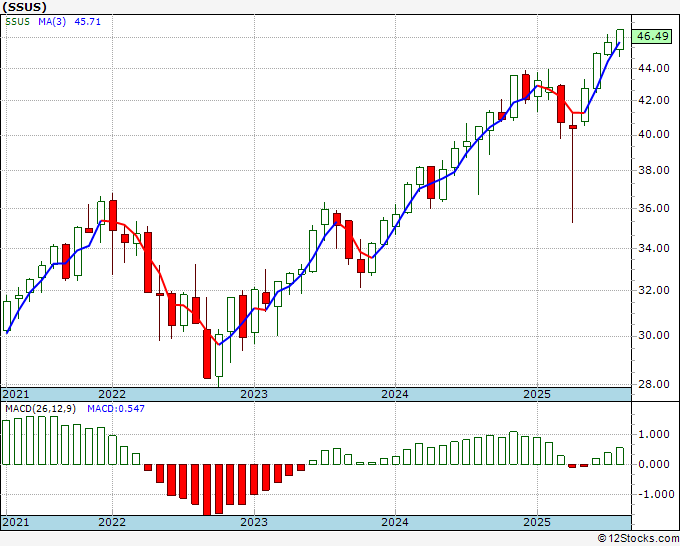Click 2022 on the price chart timeline
680x546 pixels.
[x=112, y=394]
